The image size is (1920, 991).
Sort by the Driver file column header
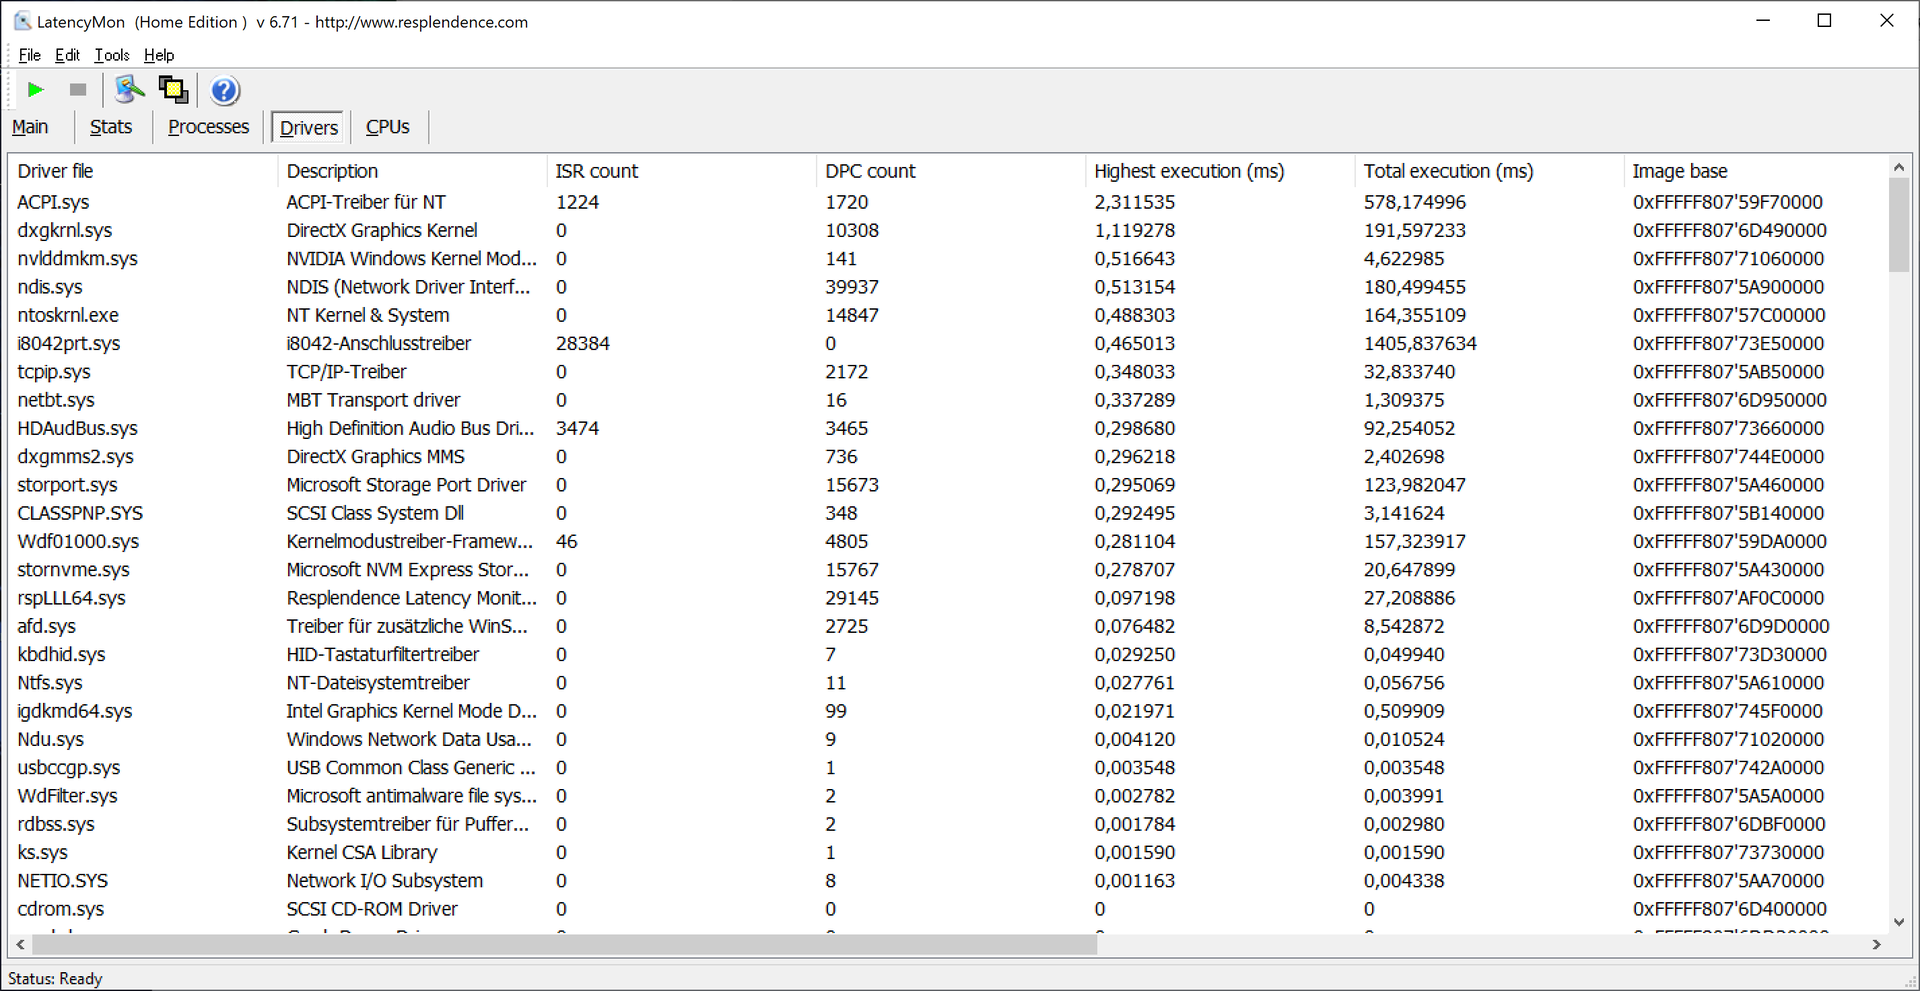(x=143, y=171)
